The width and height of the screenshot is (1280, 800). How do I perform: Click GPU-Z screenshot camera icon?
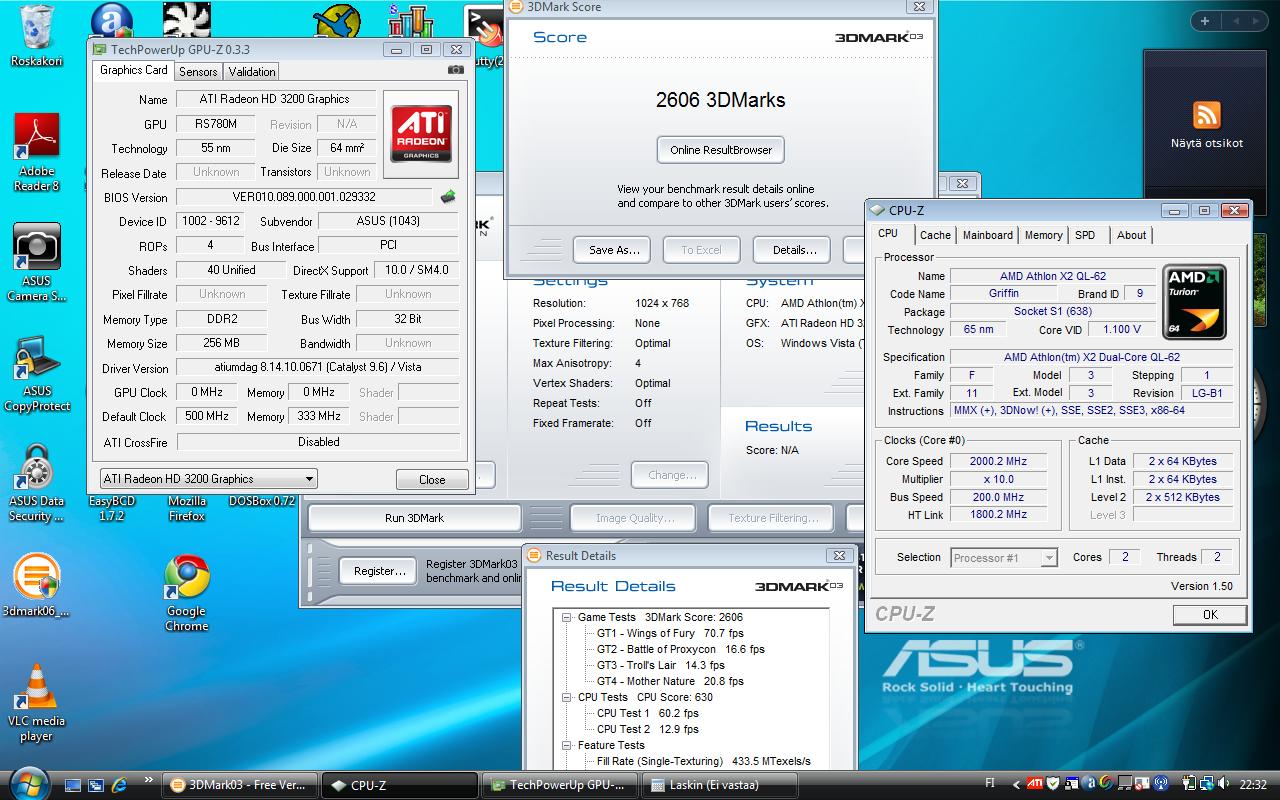[456, 70]
